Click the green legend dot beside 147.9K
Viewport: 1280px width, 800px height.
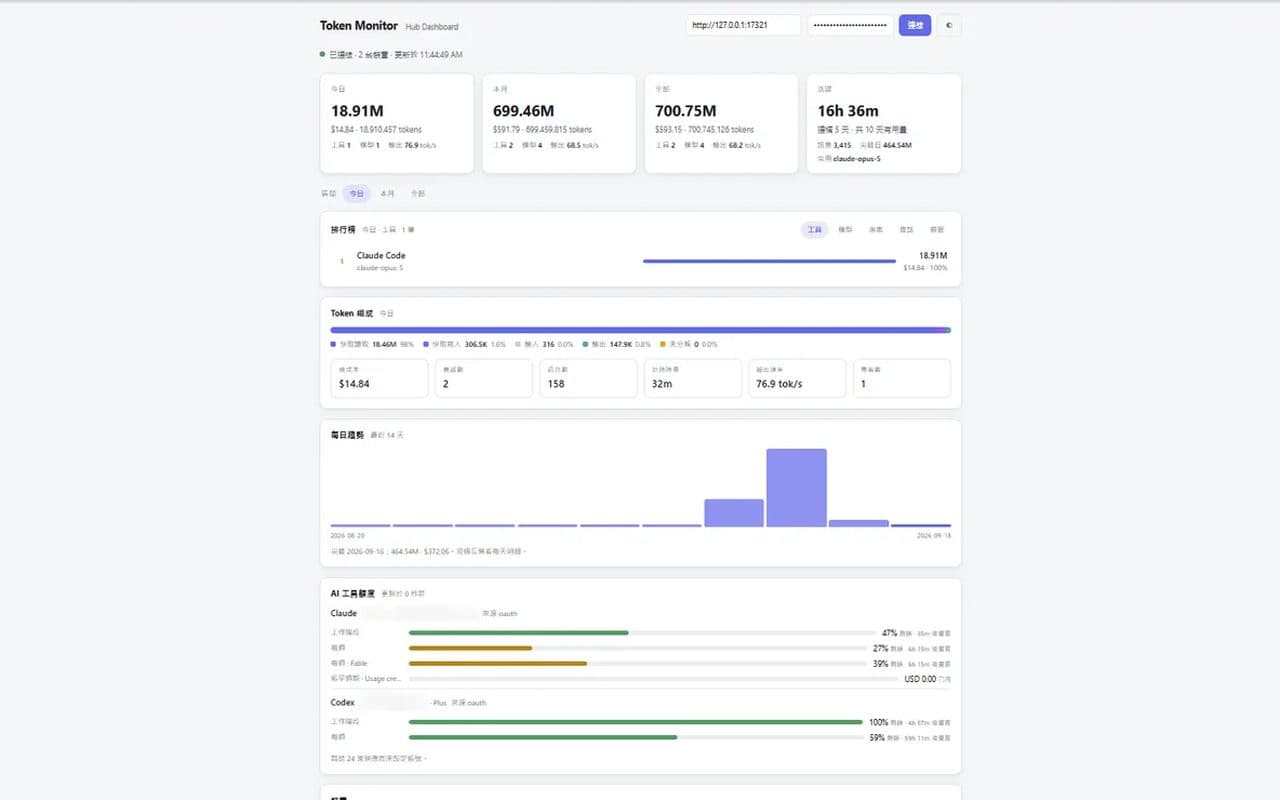click(585, 344)
